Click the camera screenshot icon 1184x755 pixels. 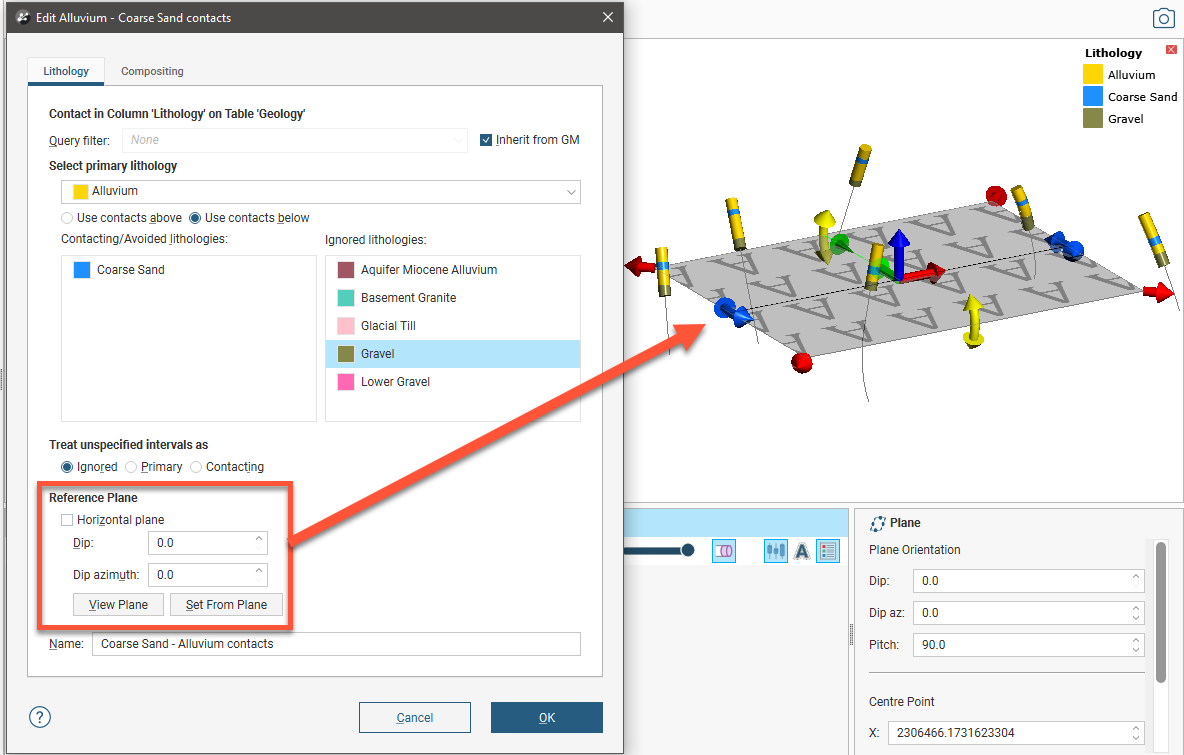point(1163,18)
